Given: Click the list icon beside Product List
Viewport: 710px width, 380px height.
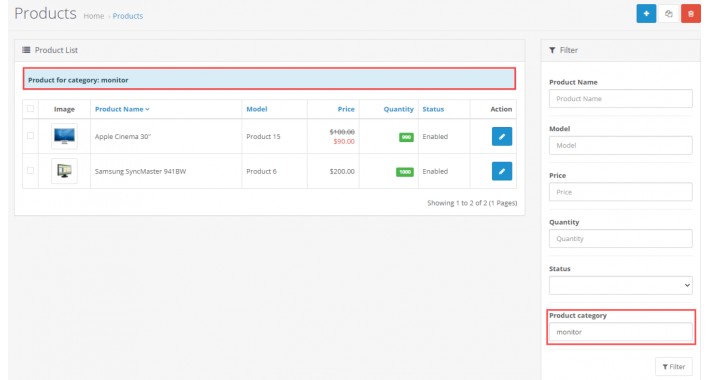Looking at the screenshot, I should click(x=26, y=50).
